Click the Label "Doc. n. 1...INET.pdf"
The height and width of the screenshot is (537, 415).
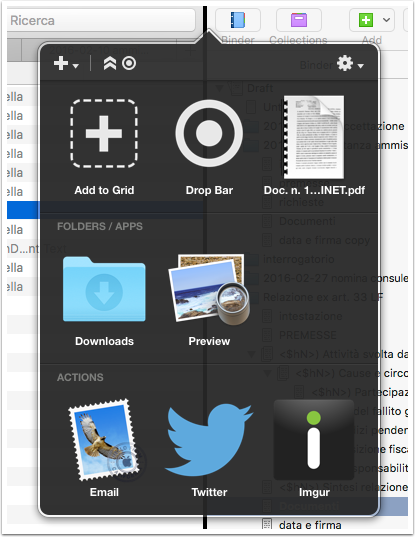pyautogui.click(x=314, y=190)
